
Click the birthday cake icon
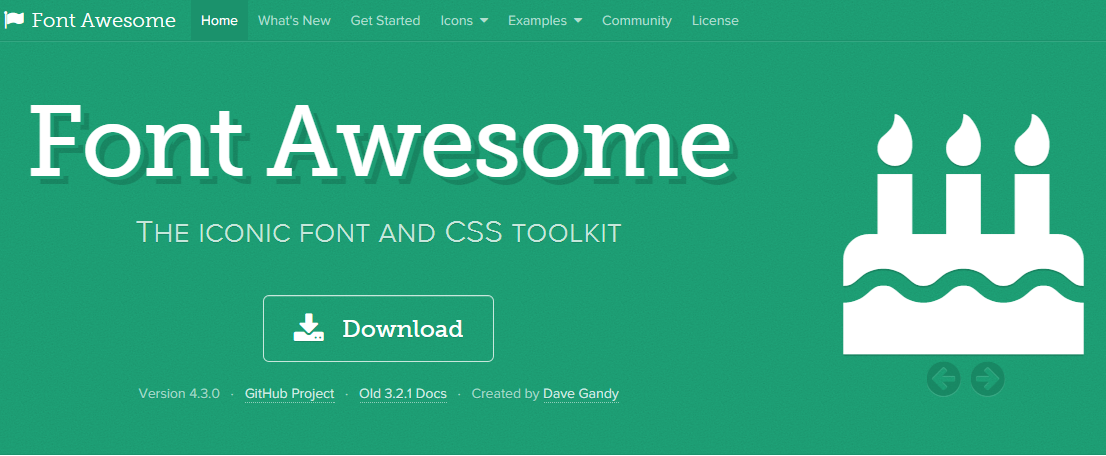tap(964, 234)
